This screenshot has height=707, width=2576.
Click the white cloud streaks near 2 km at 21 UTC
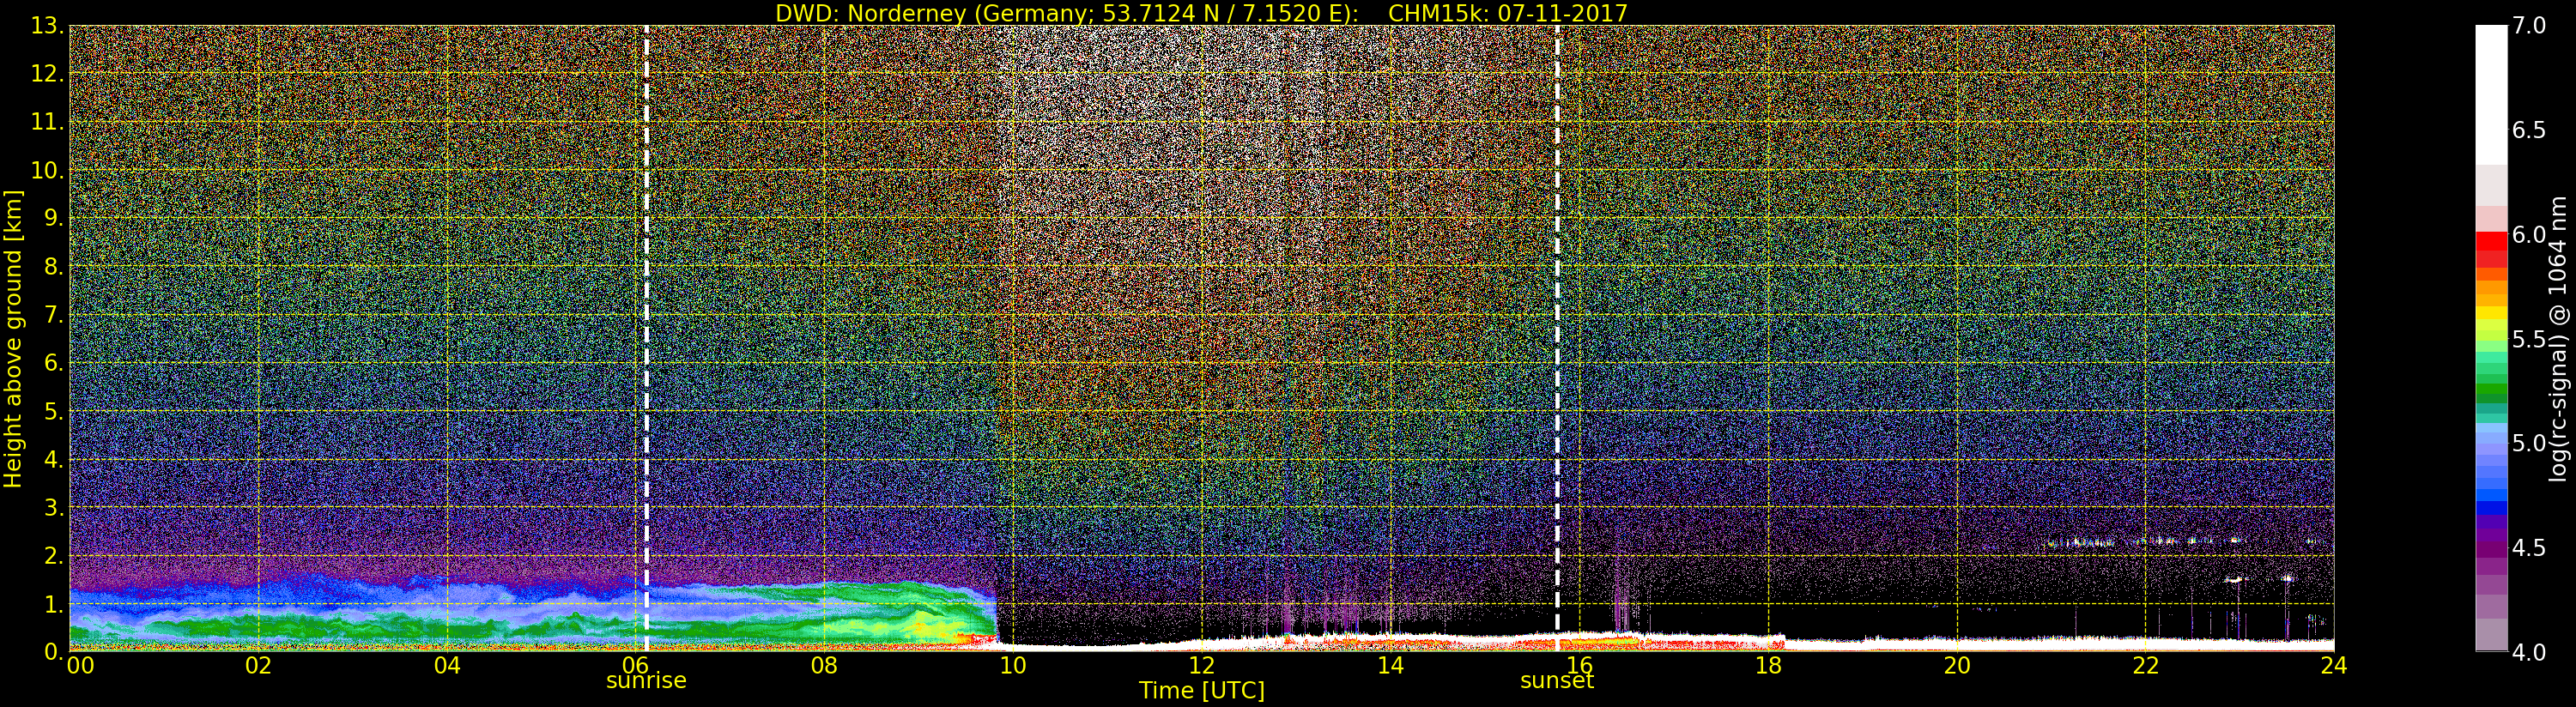click(x=2080, y=543)
